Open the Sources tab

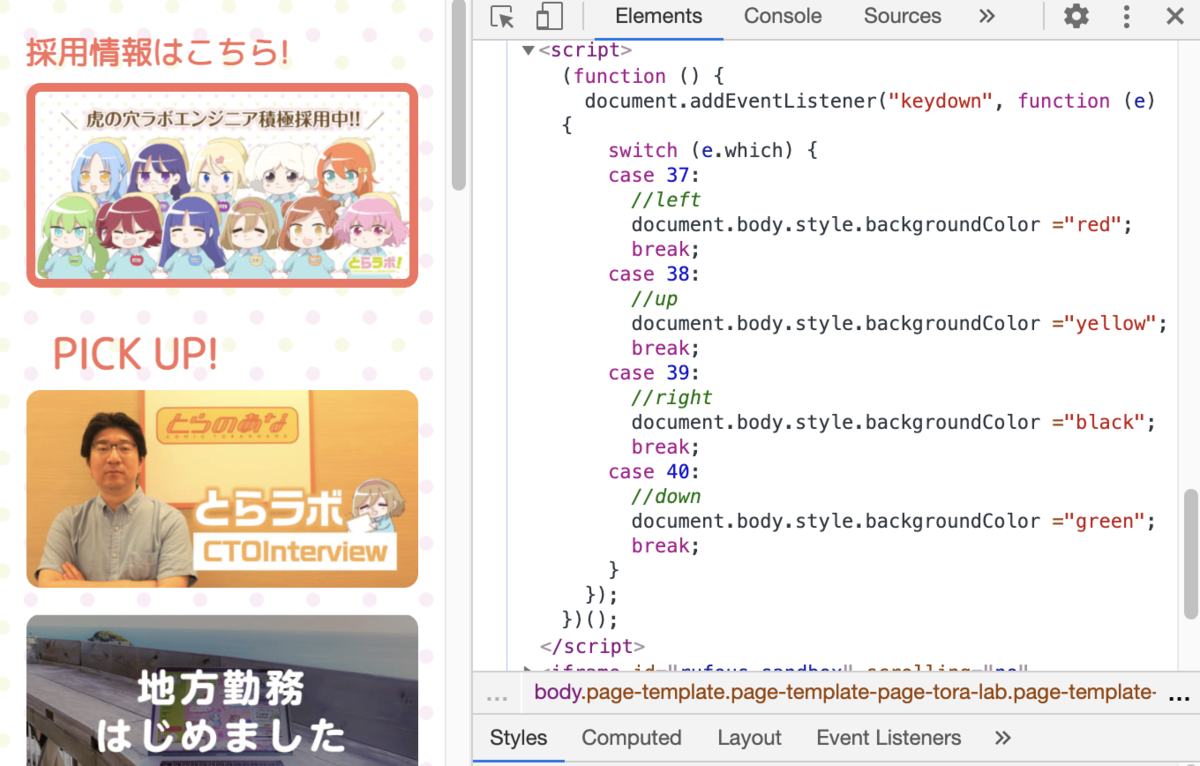point(902,16)
